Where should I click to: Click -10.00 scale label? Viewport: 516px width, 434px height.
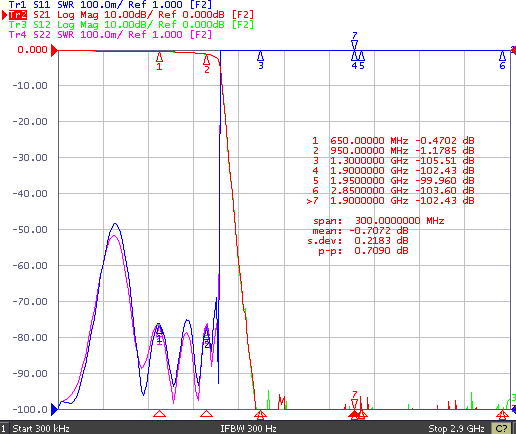30,86
